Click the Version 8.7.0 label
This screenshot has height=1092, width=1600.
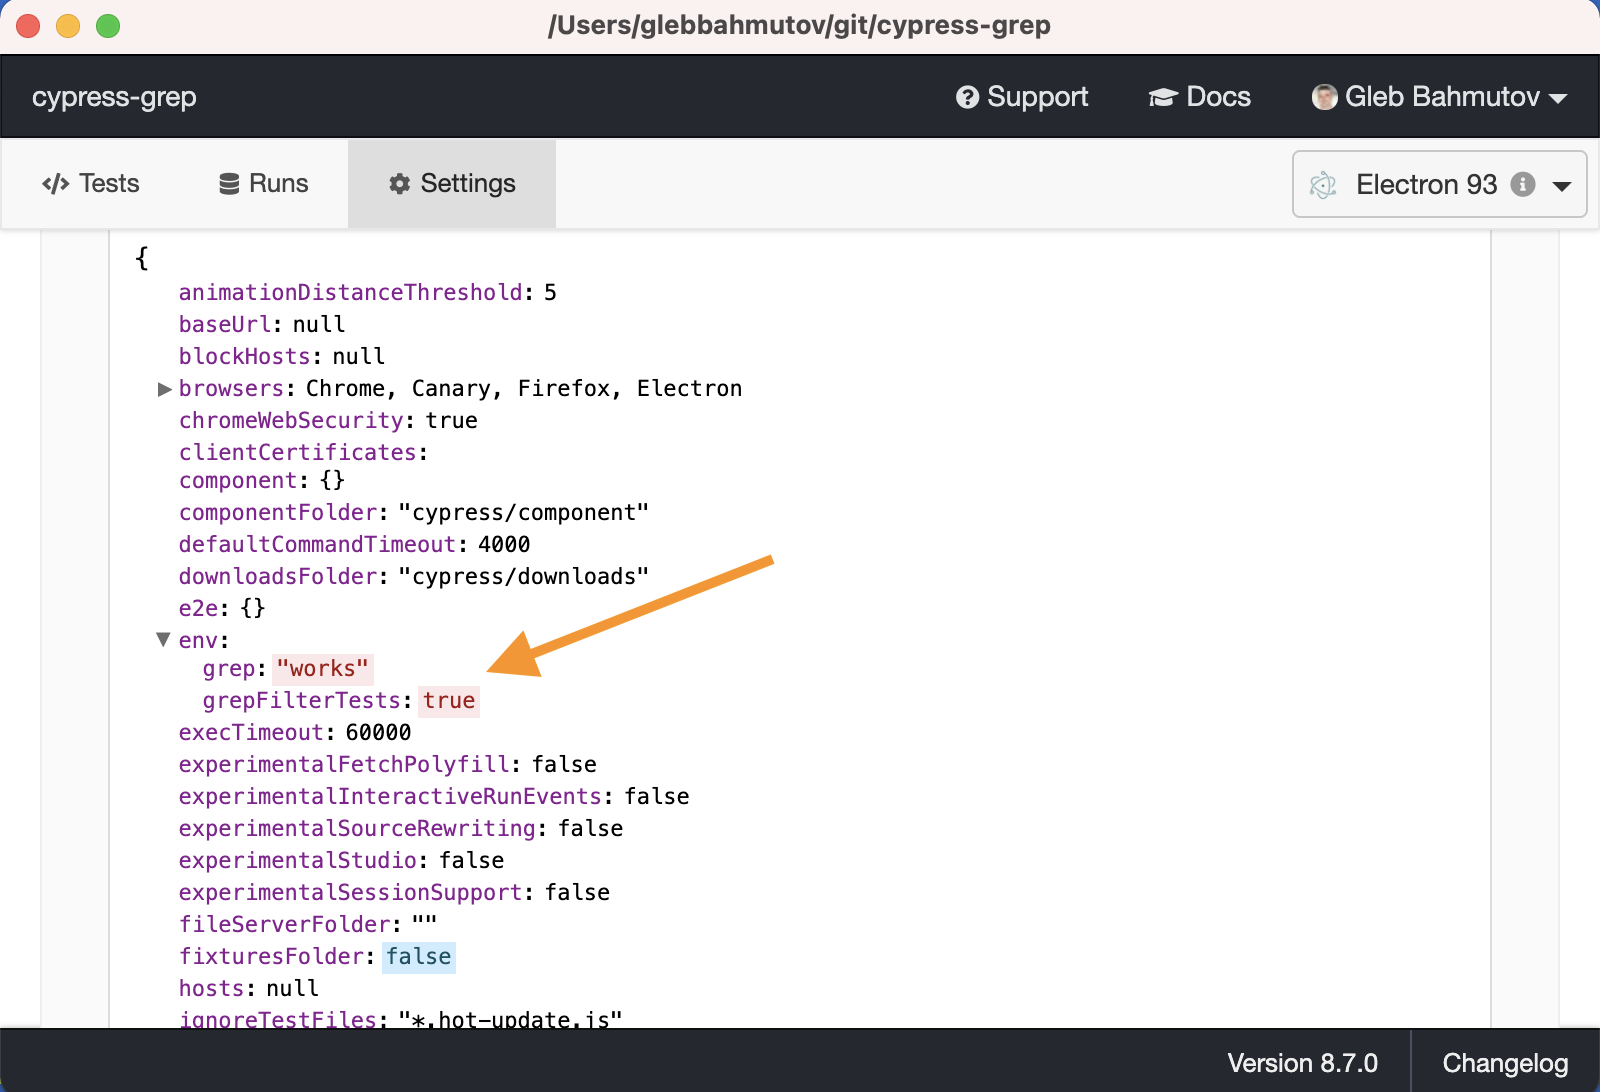pos(1302,1063)
